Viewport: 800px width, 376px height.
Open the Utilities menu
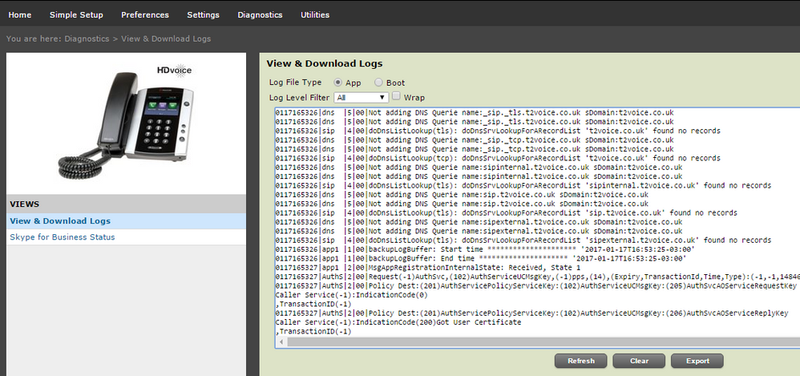(x=315, y=15)
